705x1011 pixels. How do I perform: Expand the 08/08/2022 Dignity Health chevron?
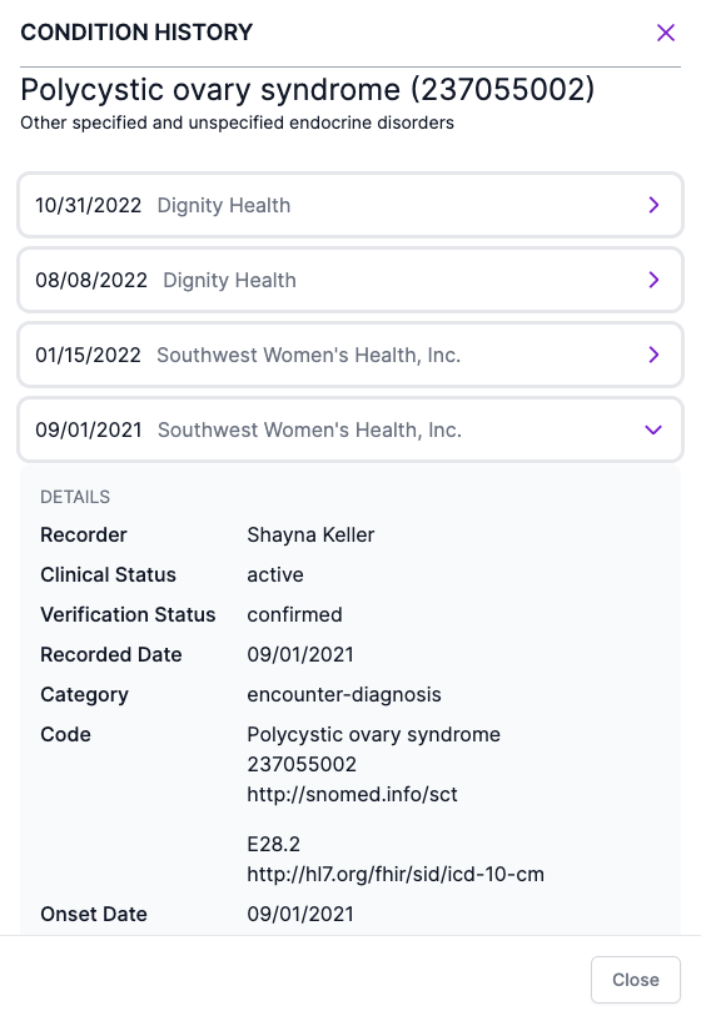(x=654, y=280)
